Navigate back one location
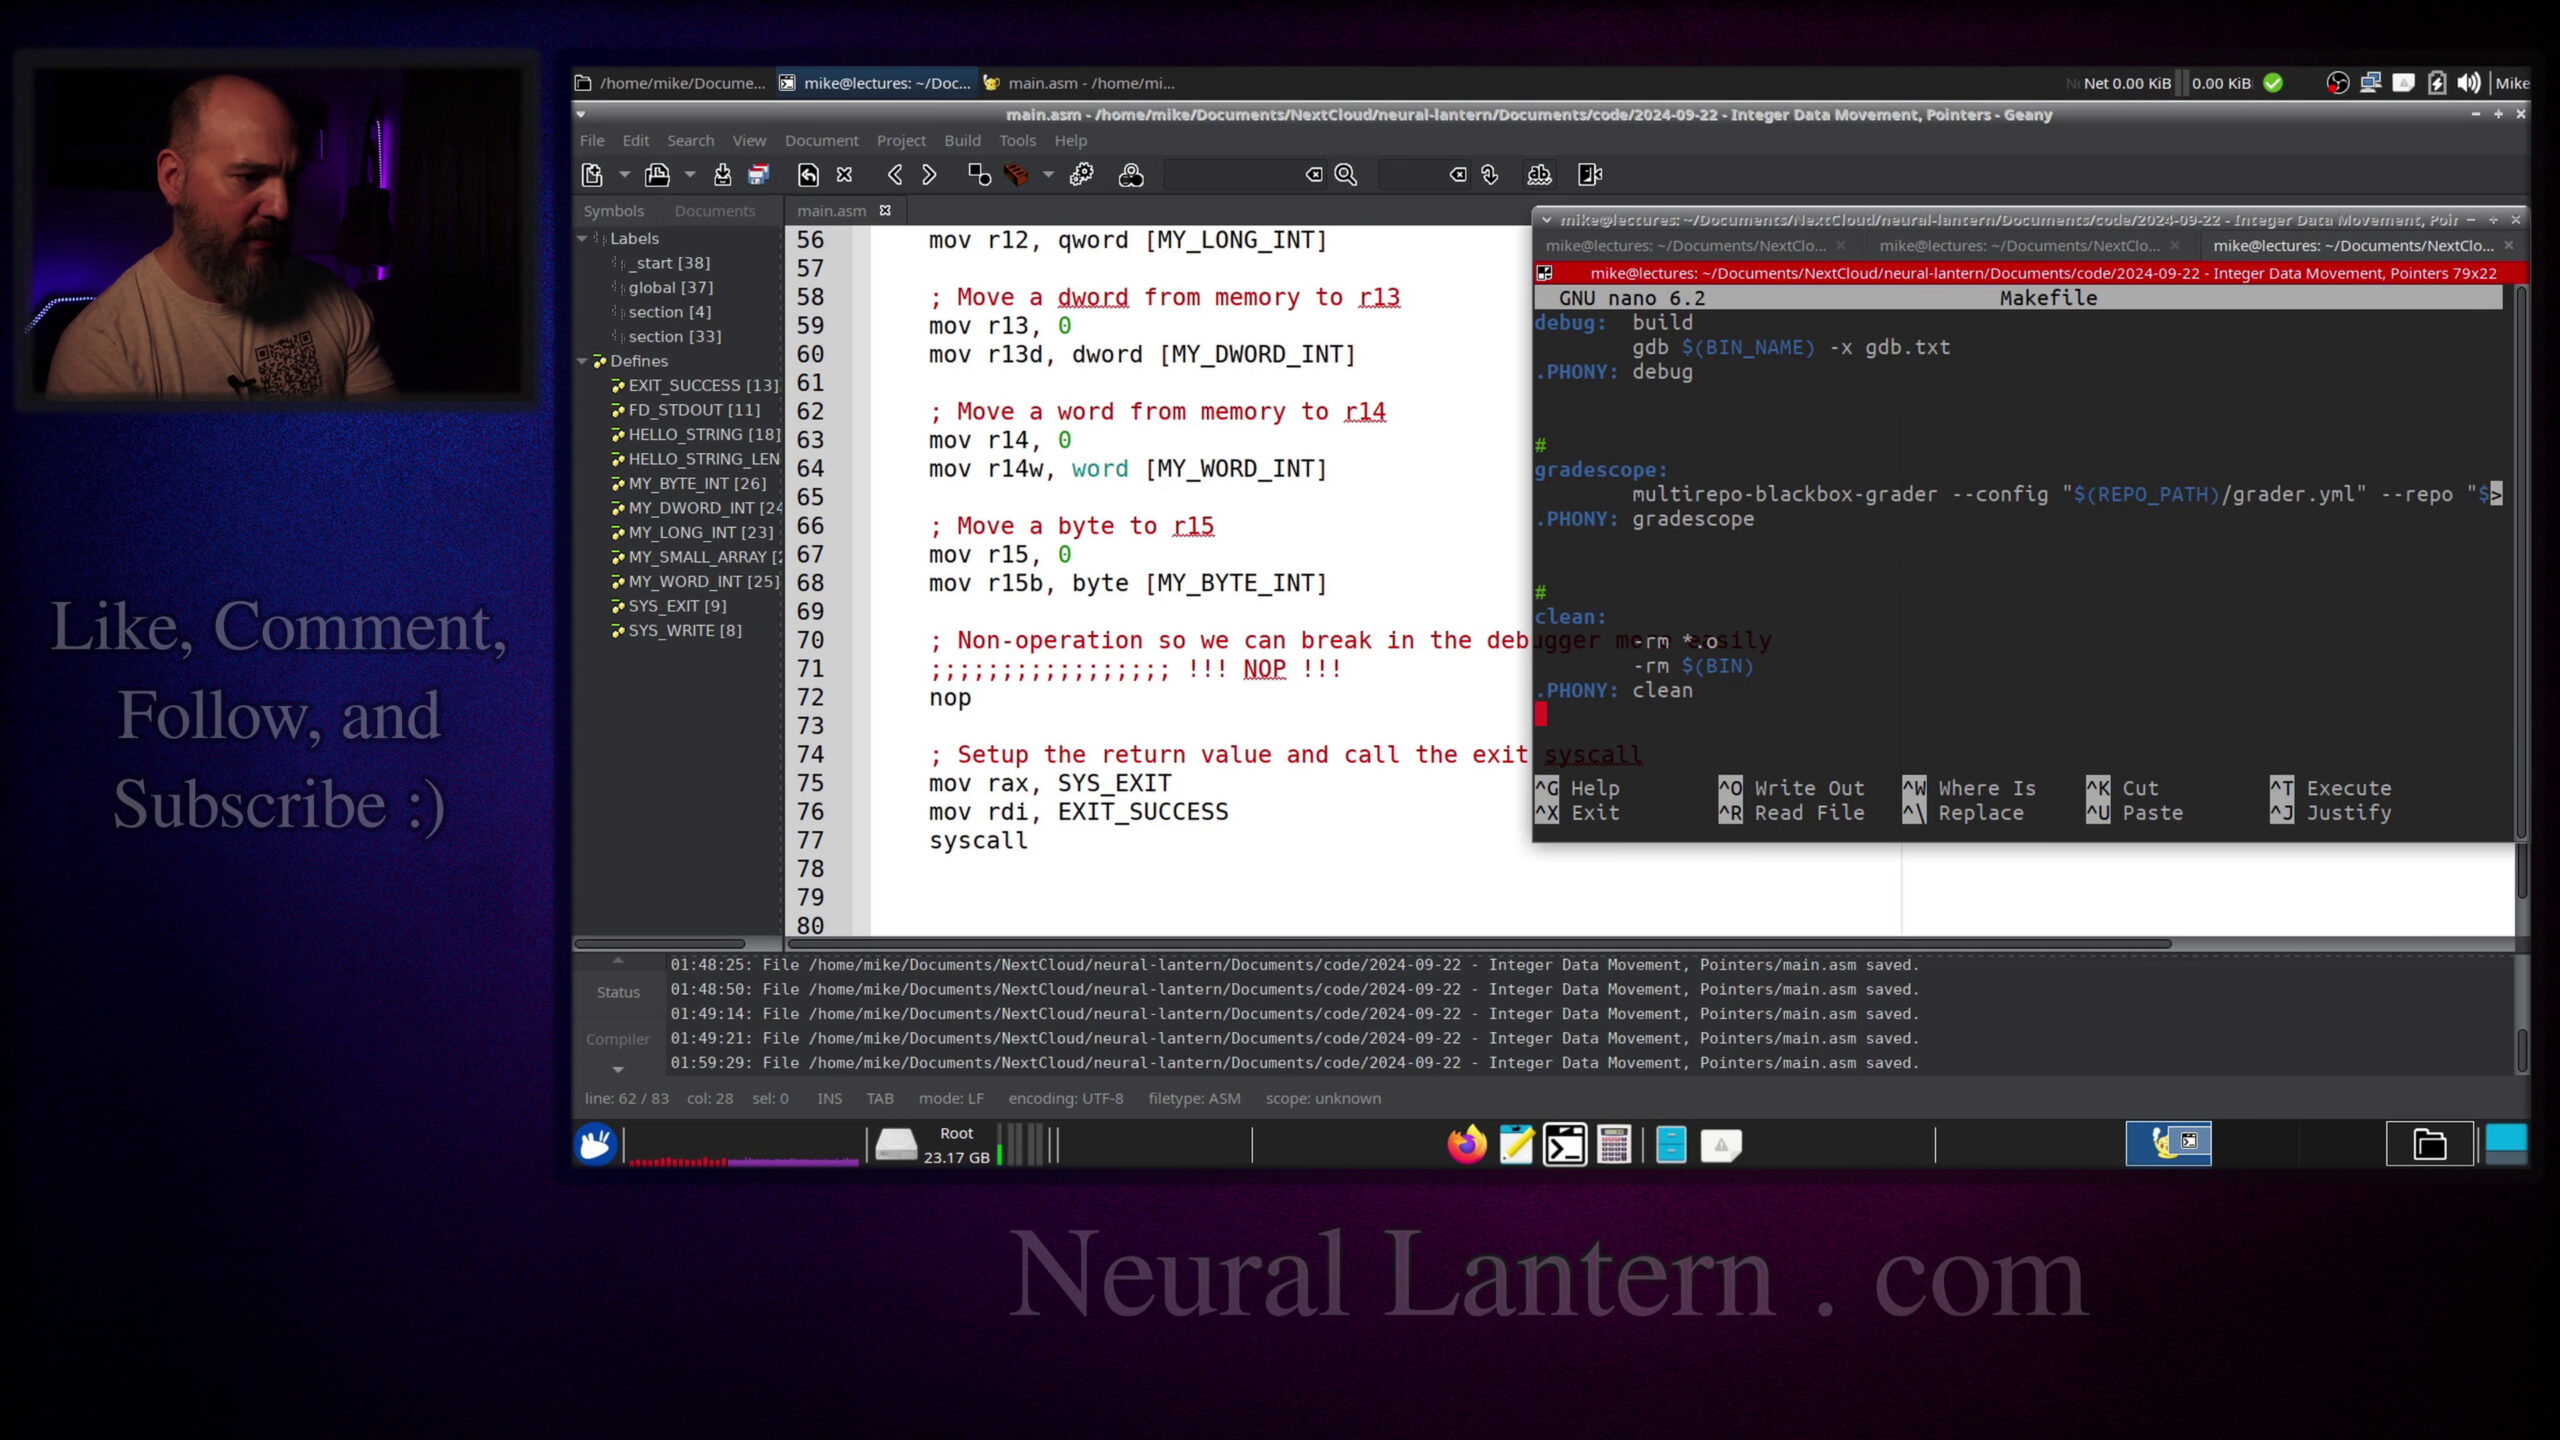This screenshot has height=1440, width=2560. pyautogui.click(x=895, y=175)
